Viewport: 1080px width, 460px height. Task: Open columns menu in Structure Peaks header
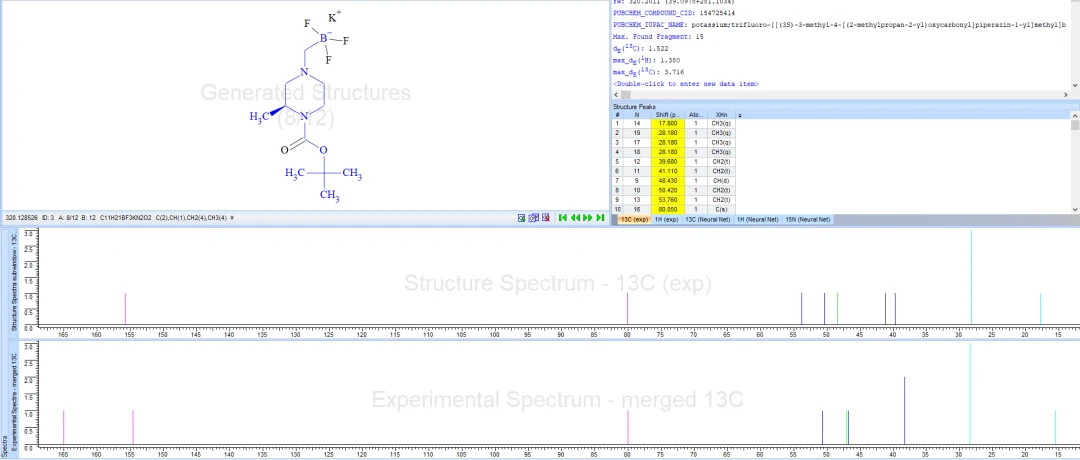740,115
